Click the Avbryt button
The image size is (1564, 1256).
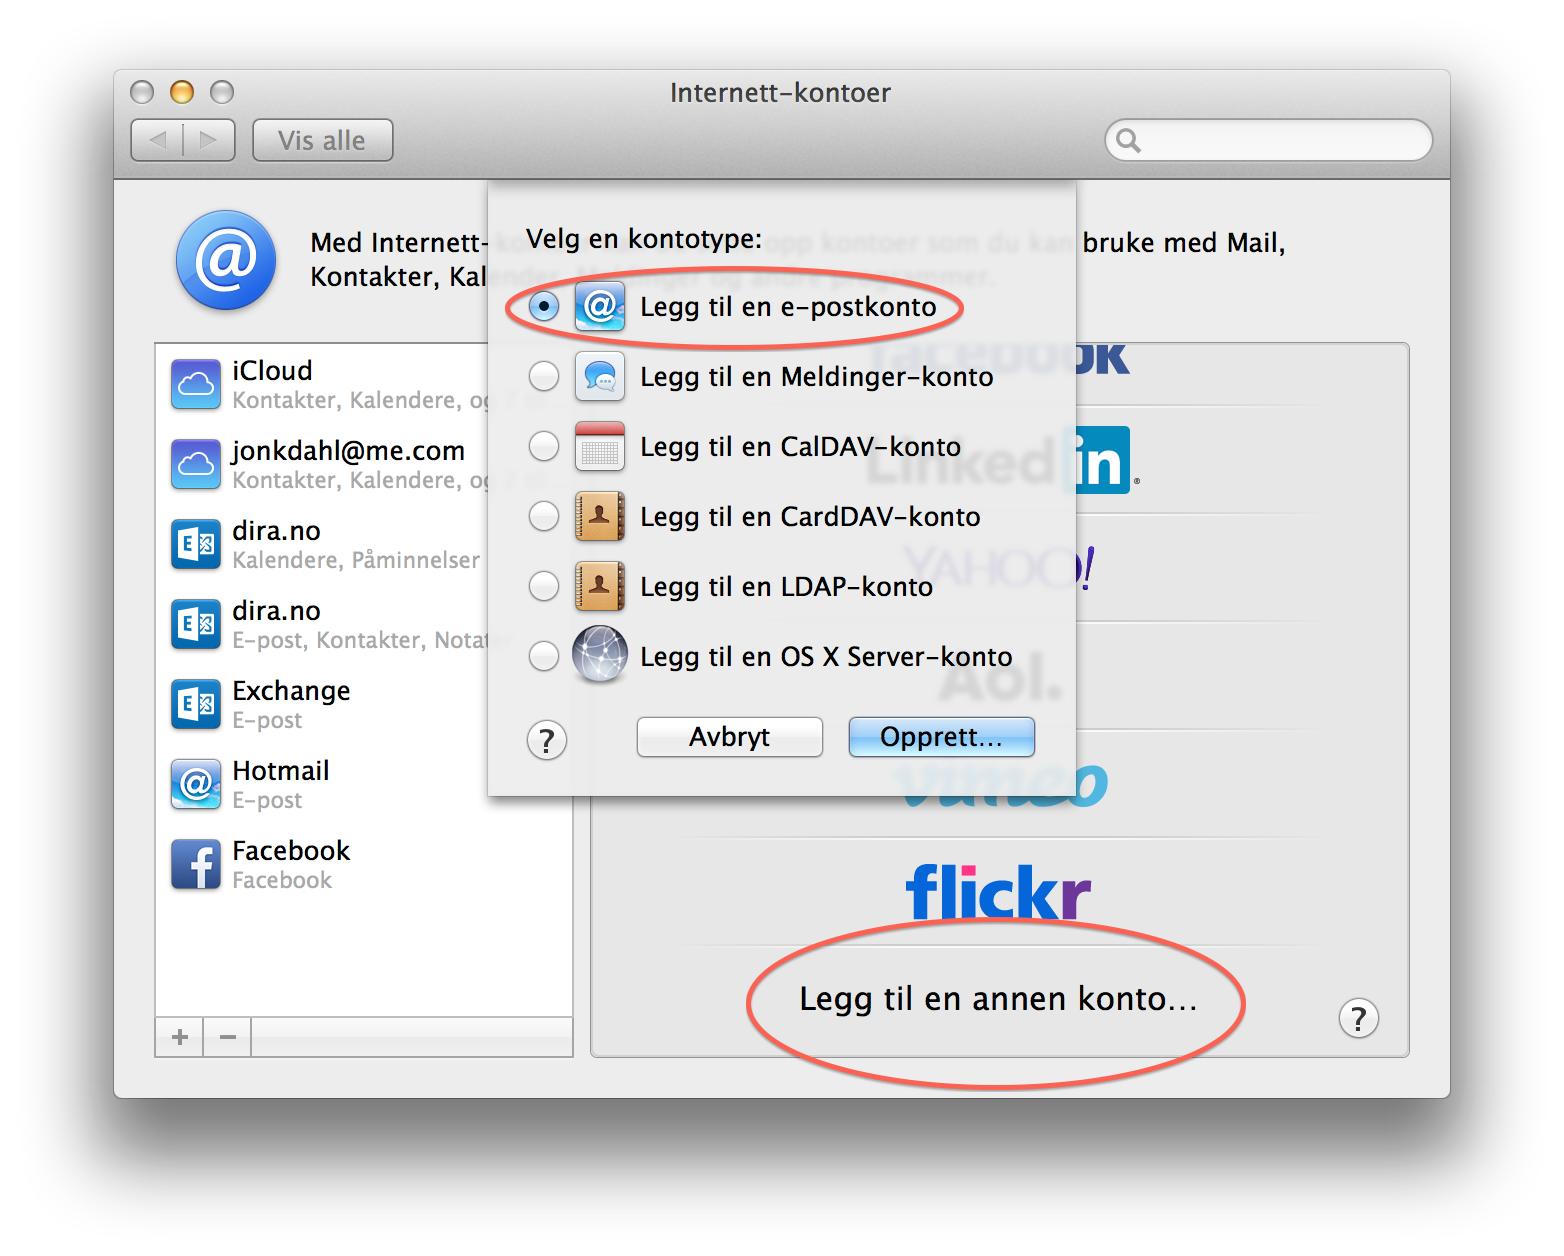[x=730, y=737]
